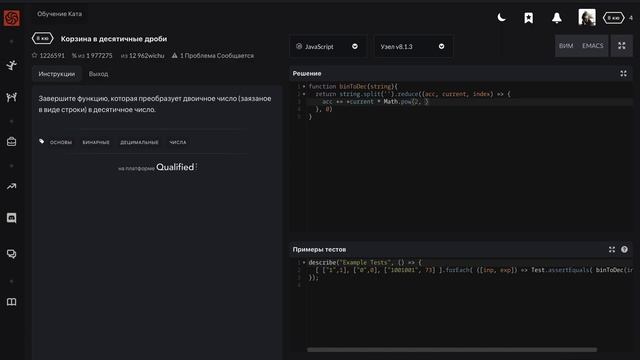Image resolution: width=640 pixels, height=360 pixels.
Task: Click in the describe Example Tests line
Action: pos(365,262)
